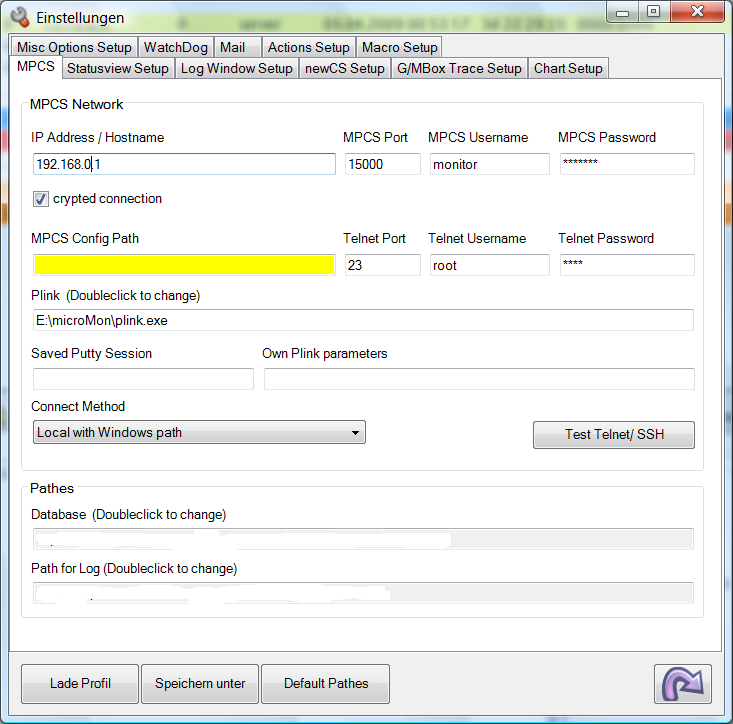Viewport: 733px width, 724px height.
Task: Click the Einstellungen window title icon
Action: pyautogui.click(x=19, y=17)
